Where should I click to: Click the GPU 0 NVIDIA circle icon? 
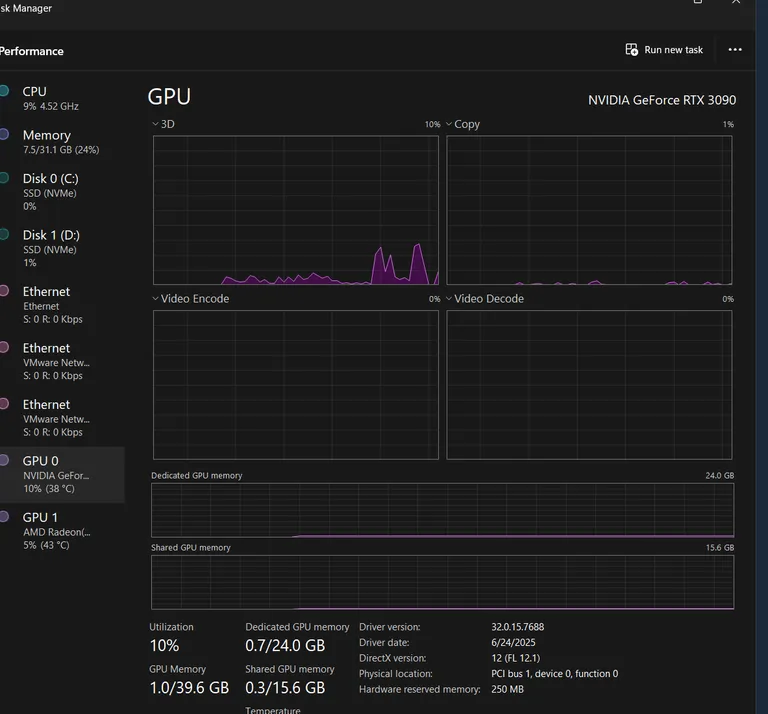4,461
